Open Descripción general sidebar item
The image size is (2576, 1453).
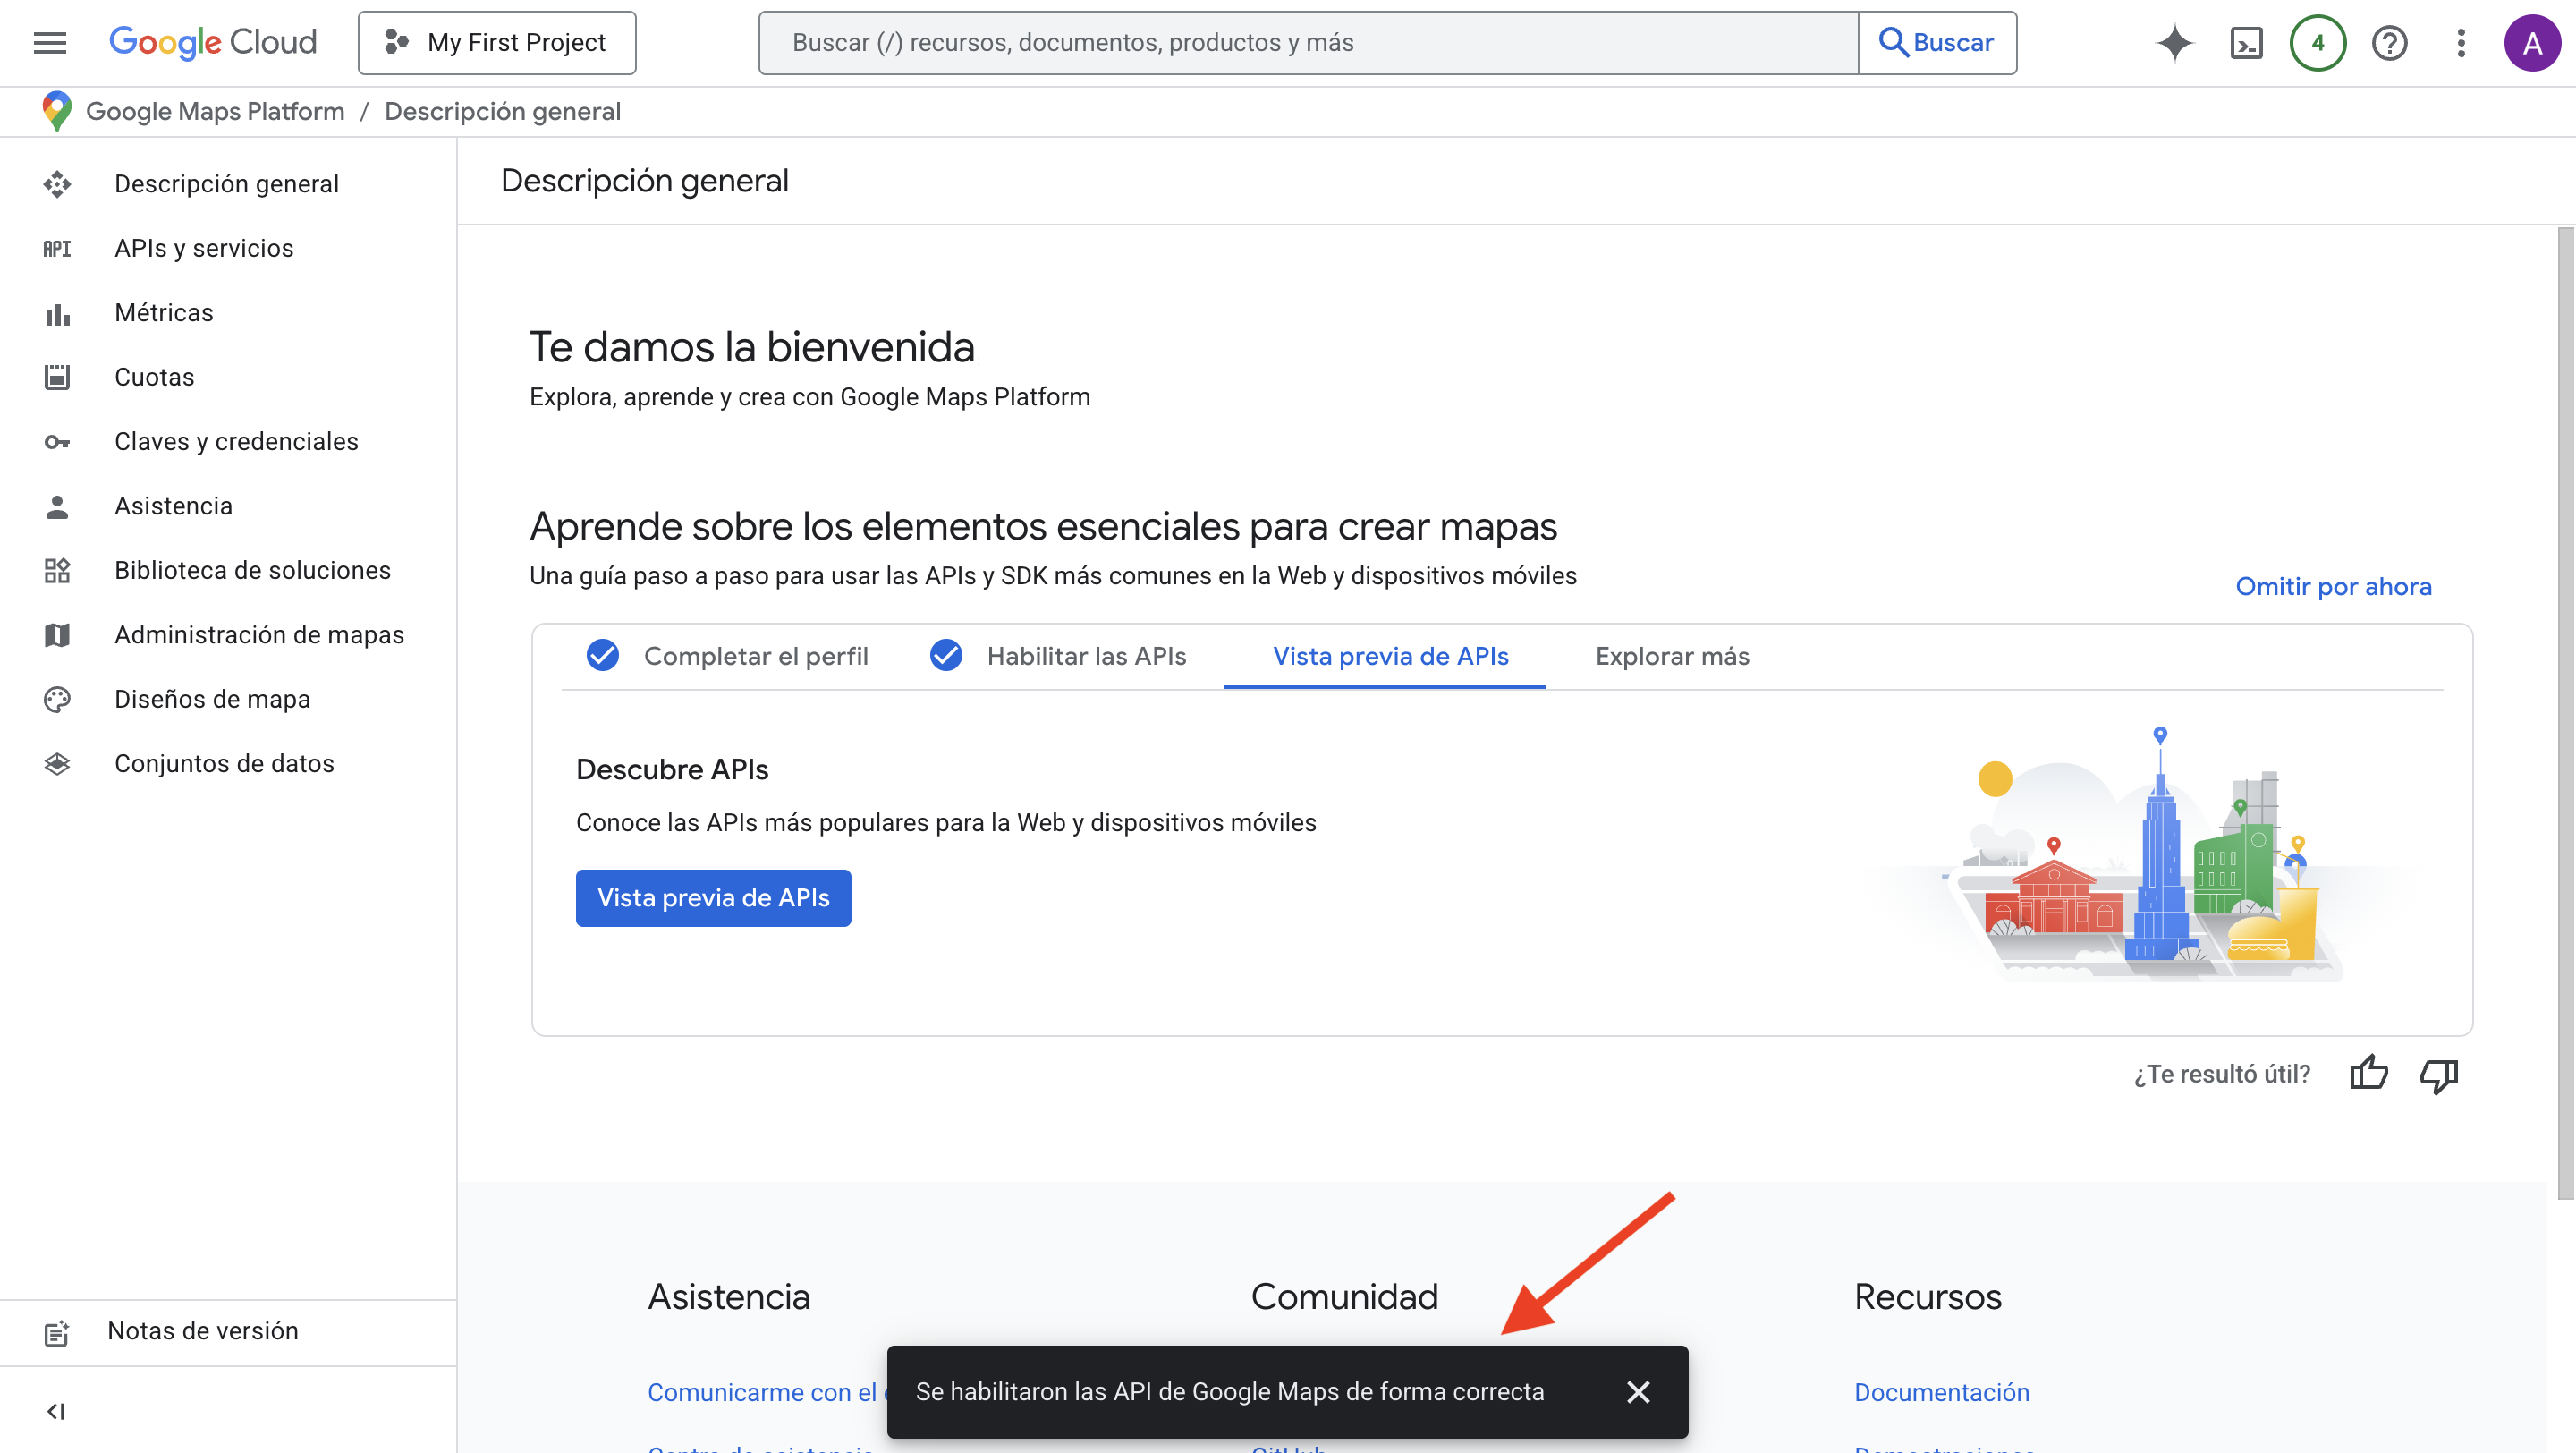[x=227, y=184]
